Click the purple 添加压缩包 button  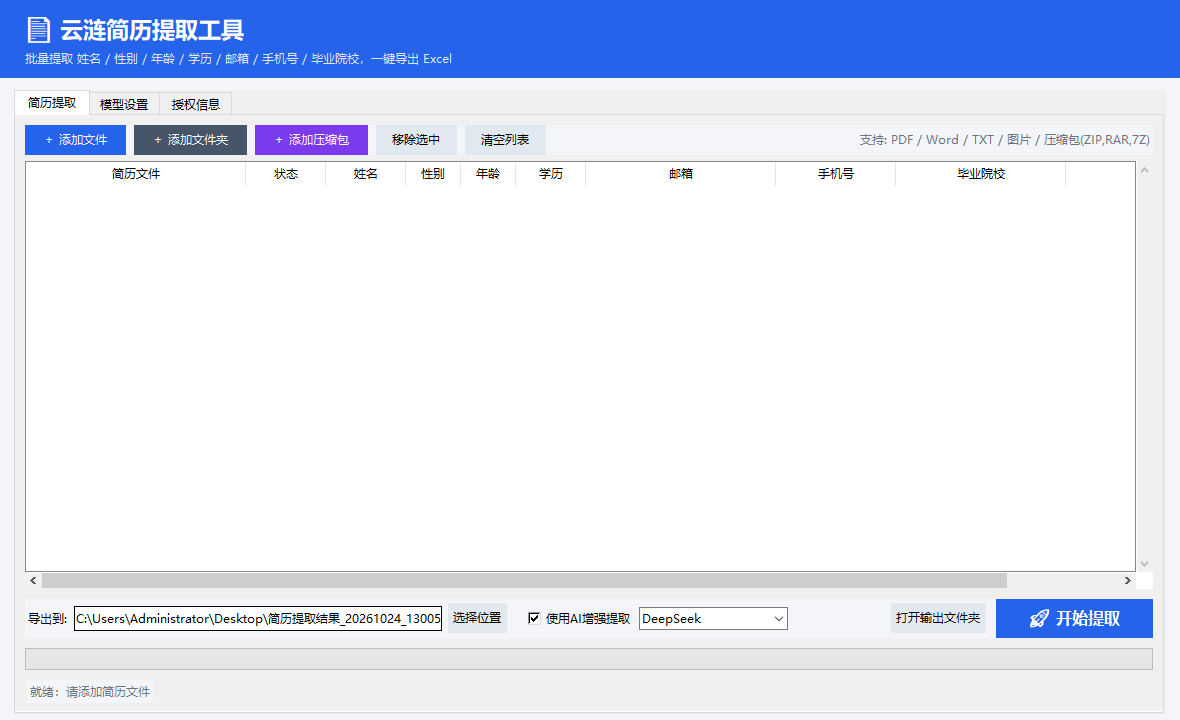[x=312, y=140]
